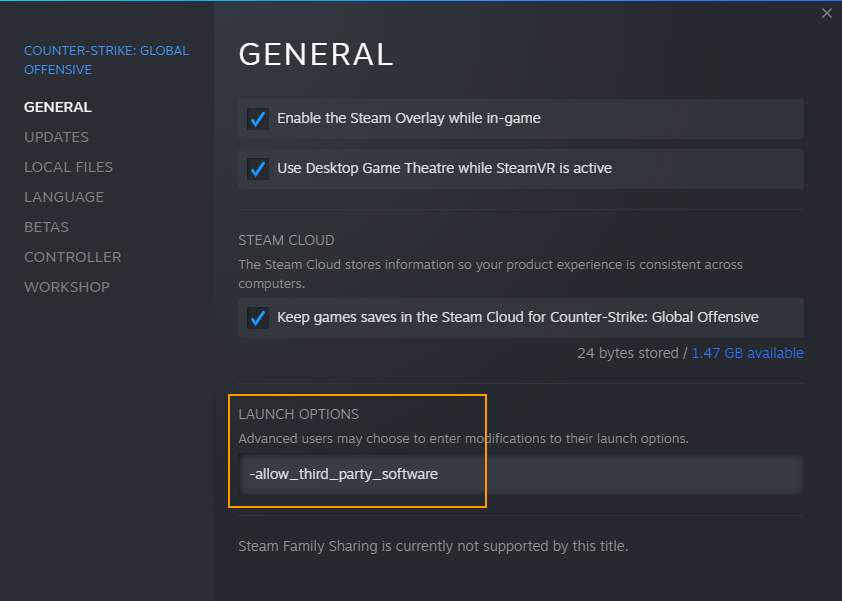Click the Launch Options heading

(299, 414)
